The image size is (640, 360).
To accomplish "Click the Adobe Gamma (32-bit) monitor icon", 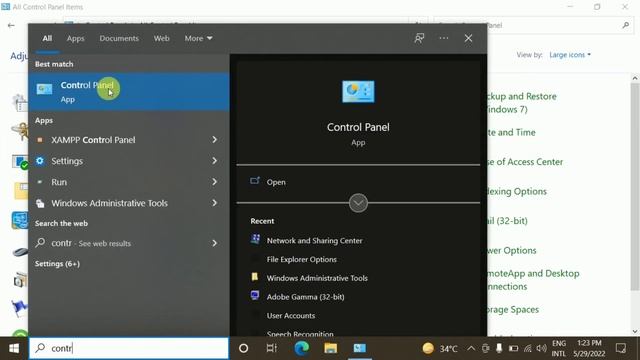I will pyautogui.click(x=255, y=296).
